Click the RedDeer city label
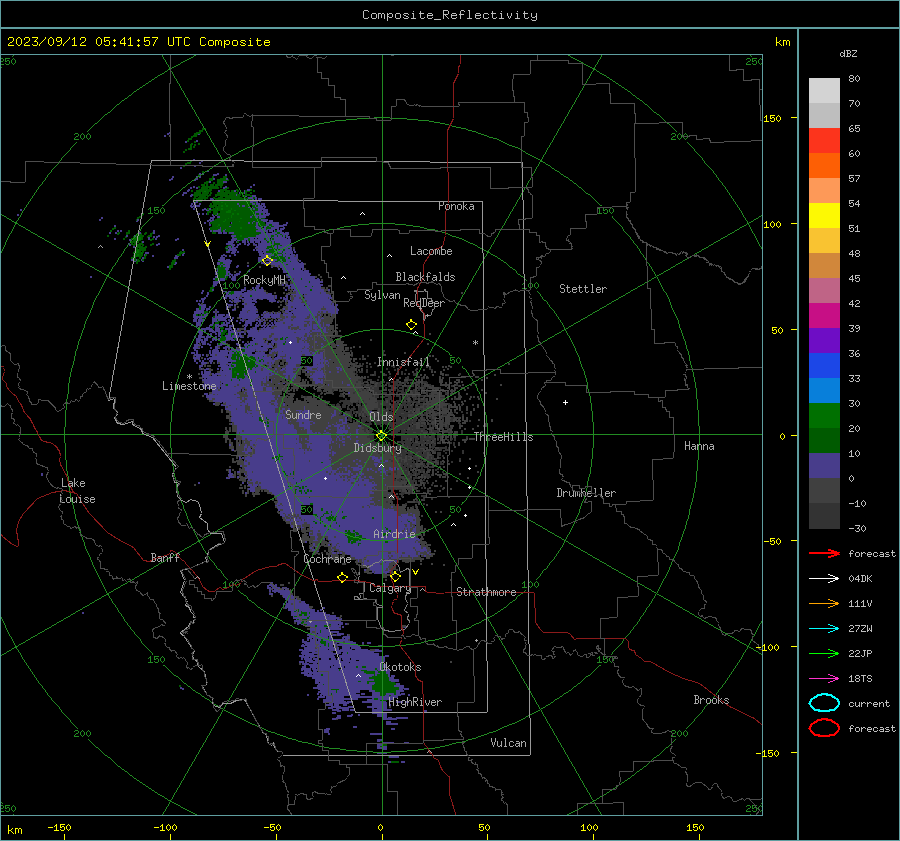900x841 pixels. click(x=424, y=303)
